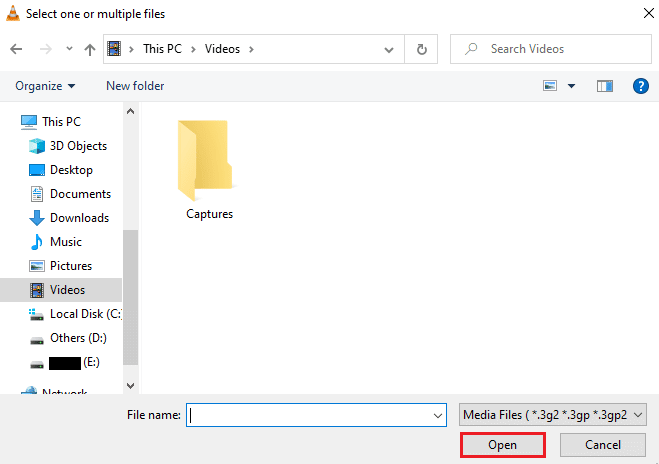Image resolution: width=659 pixels, height=464 pixels.
Task: Click the Open button
Action: tap(503, 445)
